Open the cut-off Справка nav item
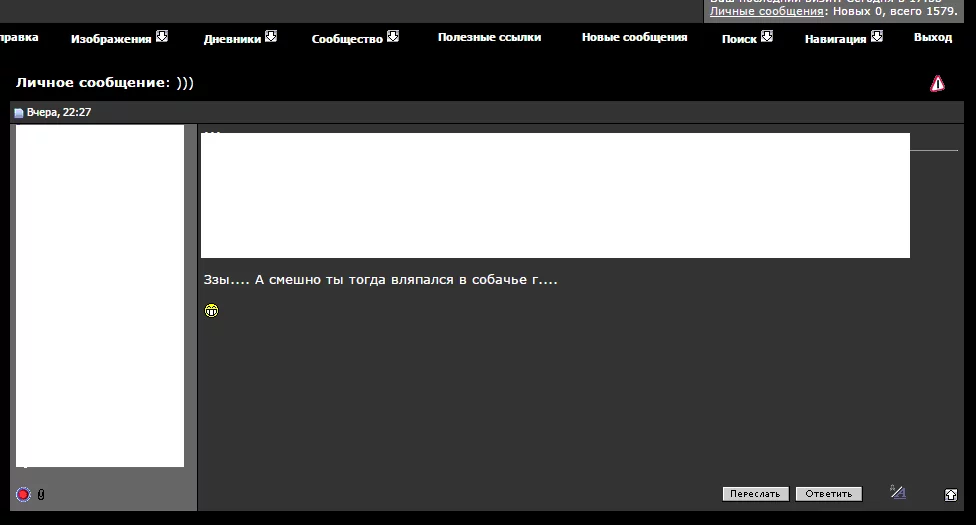Screen dimensions: 976x525 pyautogui.click(x=19, y=37)
